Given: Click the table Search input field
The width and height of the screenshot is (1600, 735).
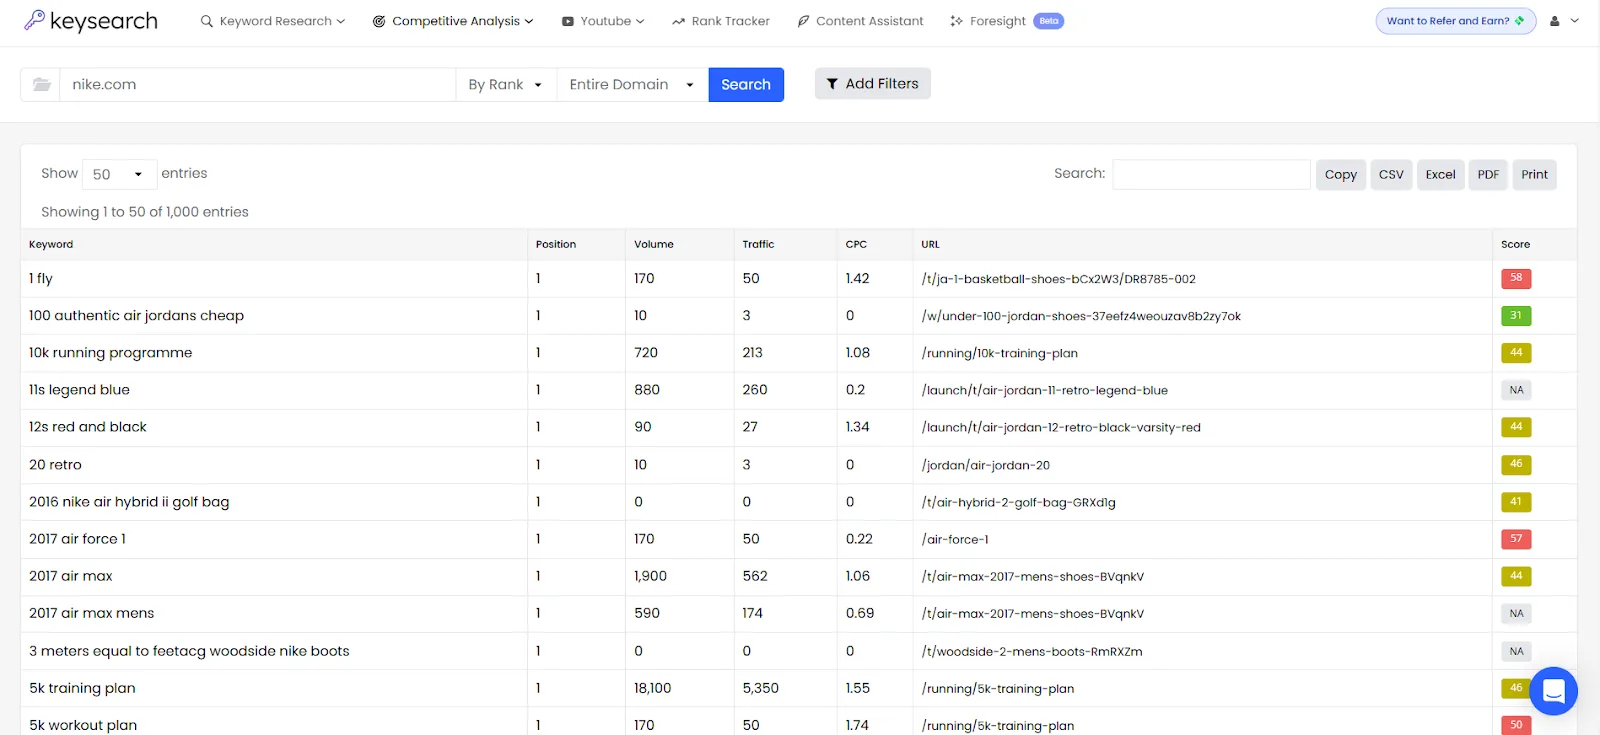Looking at the screenshot, I should pyautogui.click(x=1211, y=174).
